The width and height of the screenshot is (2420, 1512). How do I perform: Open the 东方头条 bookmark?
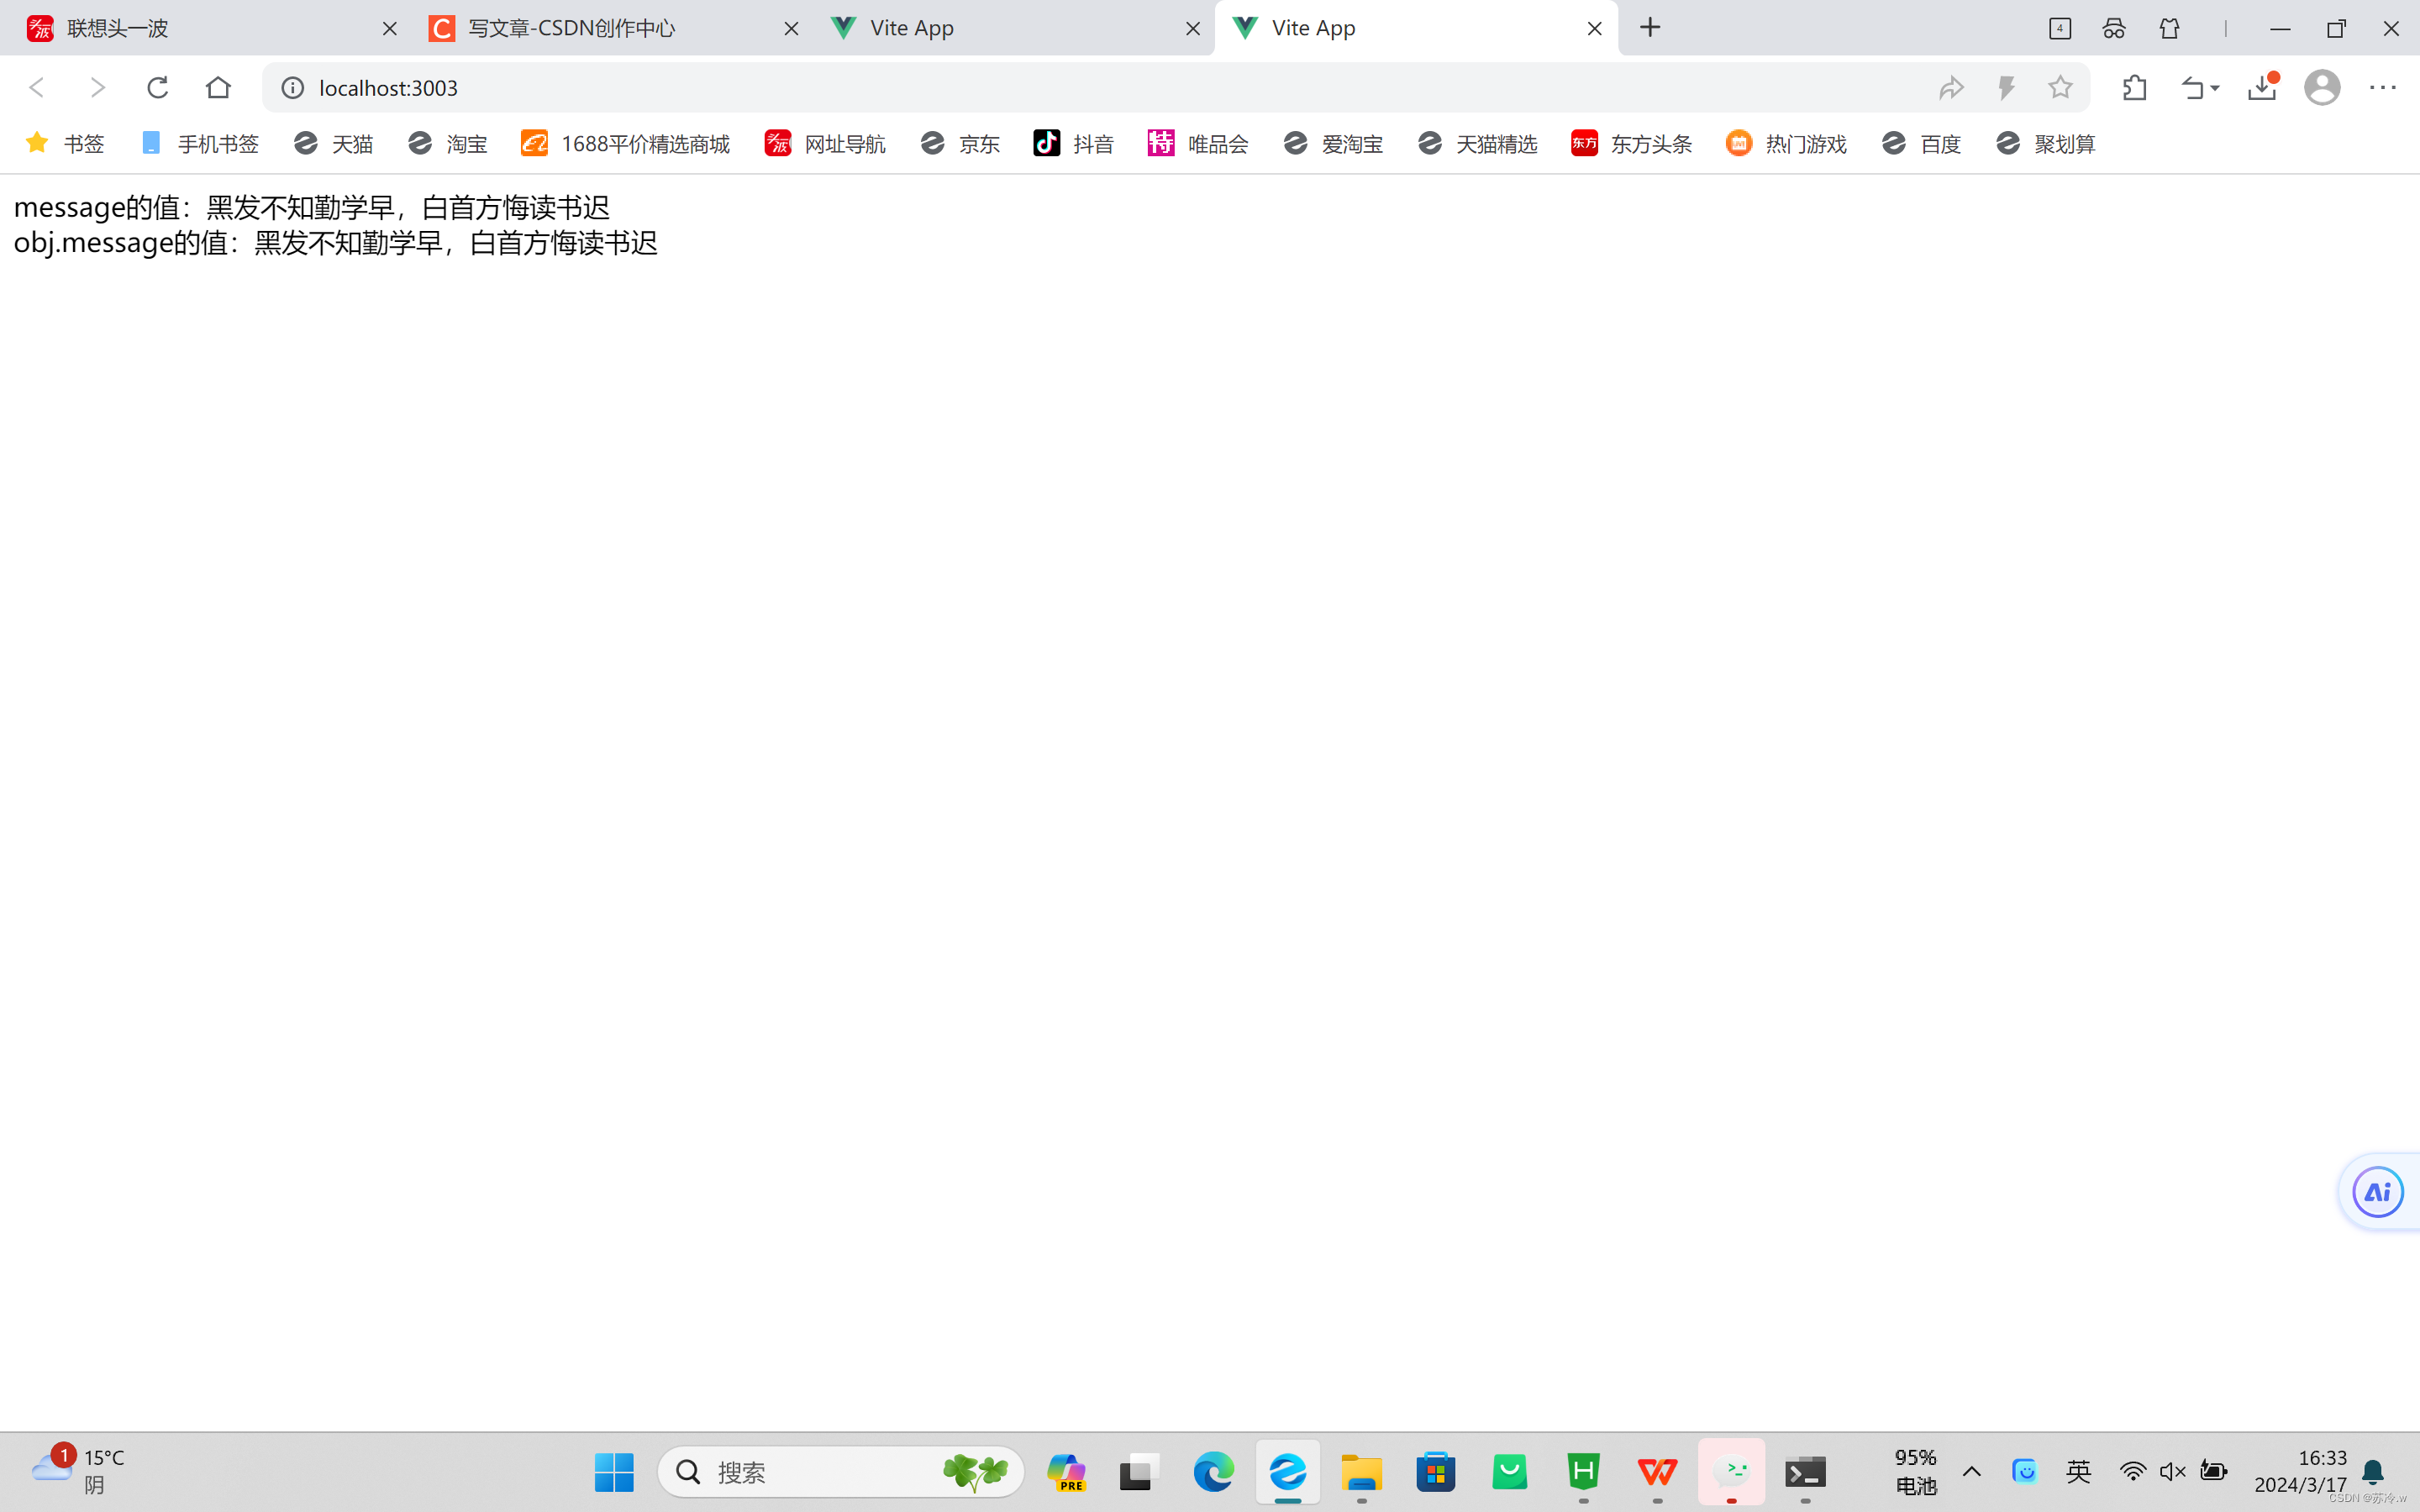coord(1631,144)
